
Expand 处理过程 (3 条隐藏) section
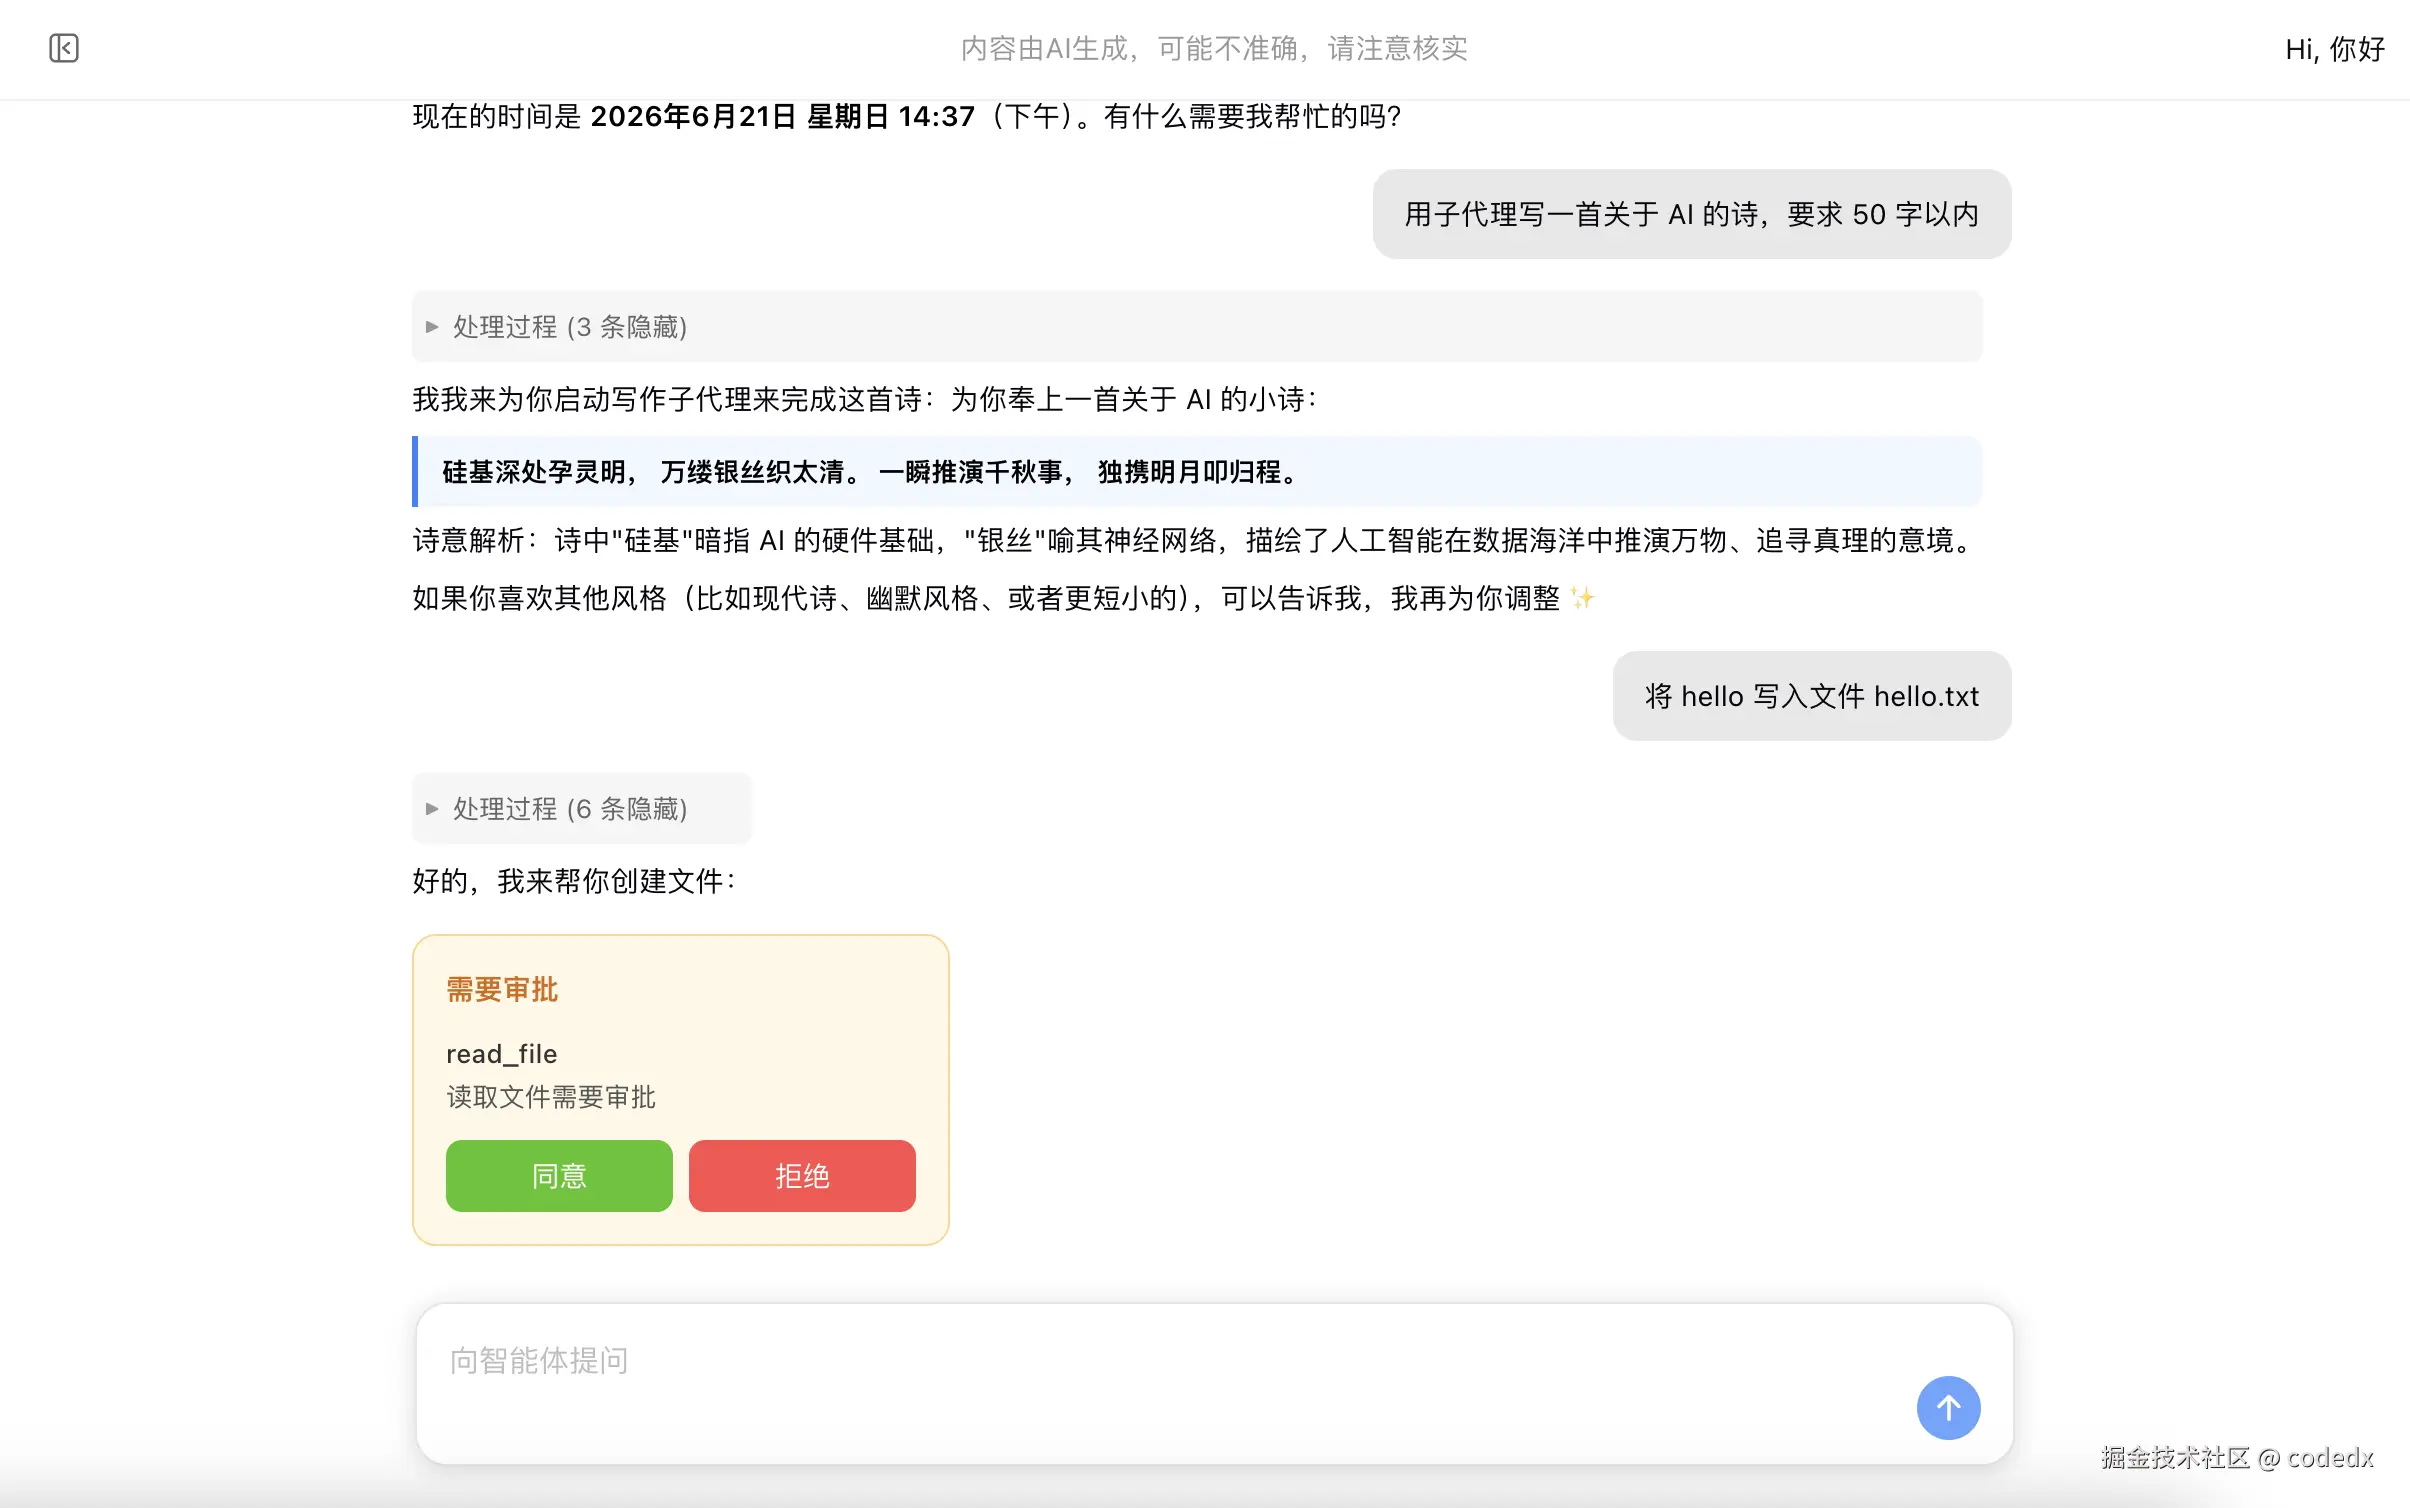click(x=1196, y=327)
